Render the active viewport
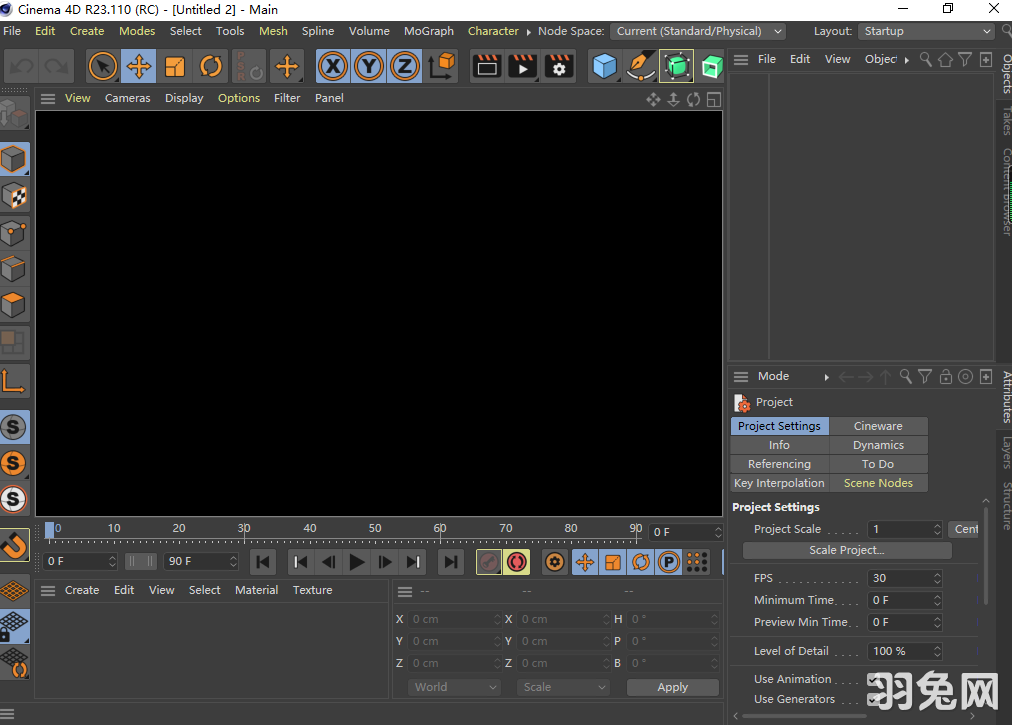The image size is (1012, 725). coord(487,66)
